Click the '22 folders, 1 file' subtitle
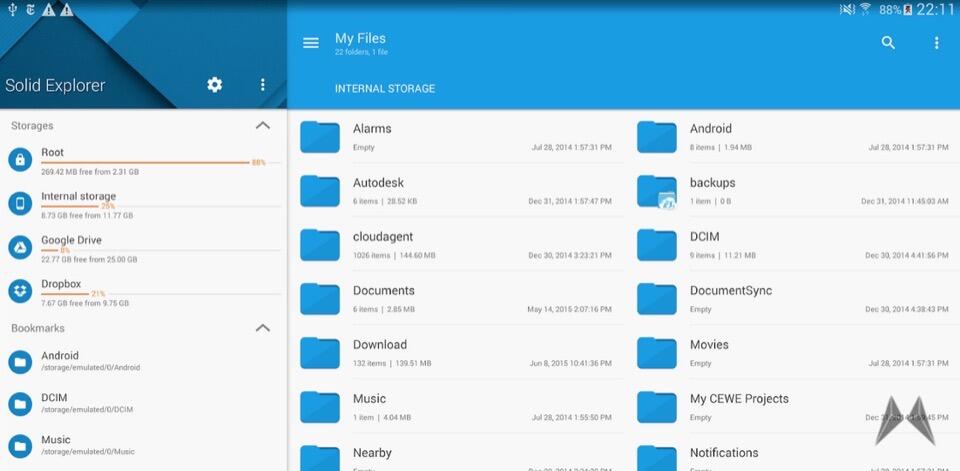 pos(361,53)
